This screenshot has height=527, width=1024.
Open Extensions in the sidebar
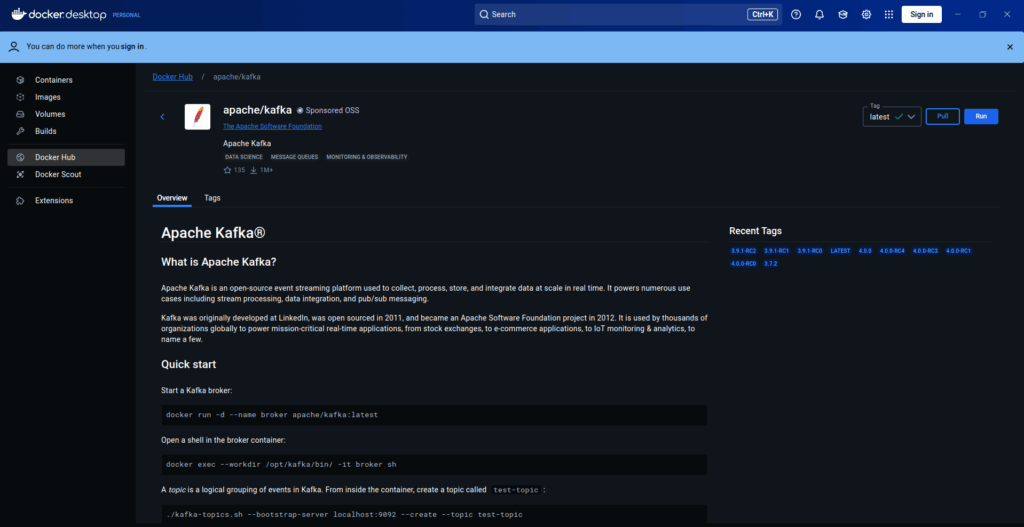[66, 200]
